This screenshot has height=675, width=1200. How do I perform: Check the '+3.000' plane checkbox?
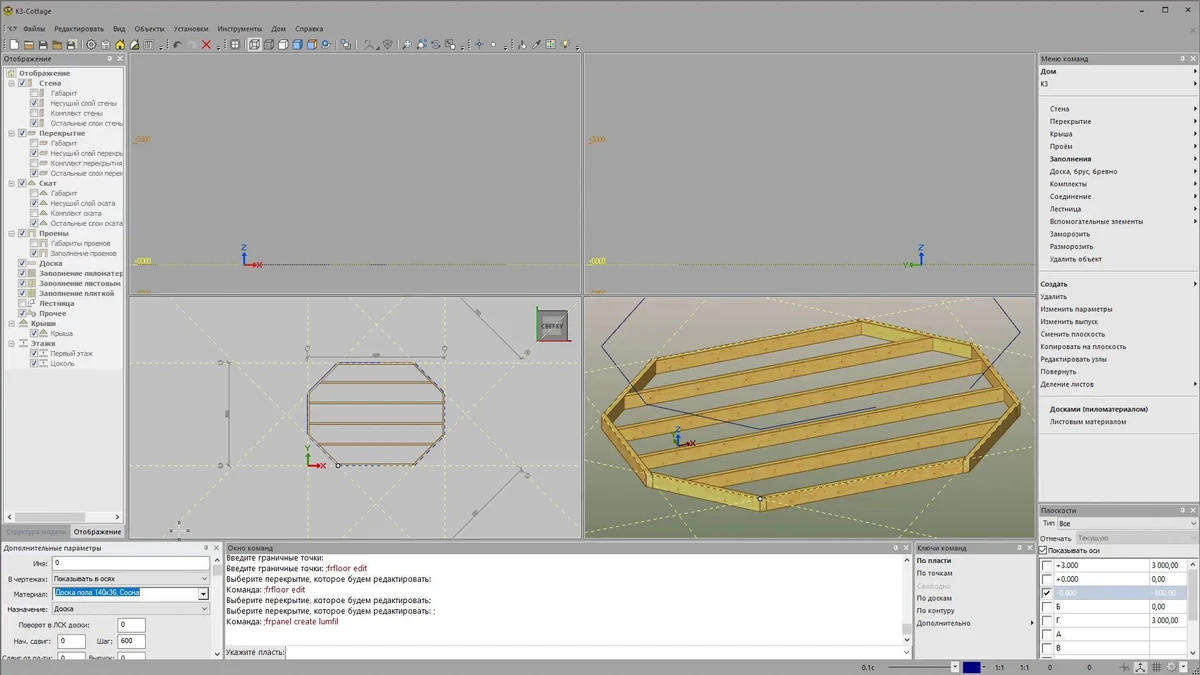(1047, 566)
